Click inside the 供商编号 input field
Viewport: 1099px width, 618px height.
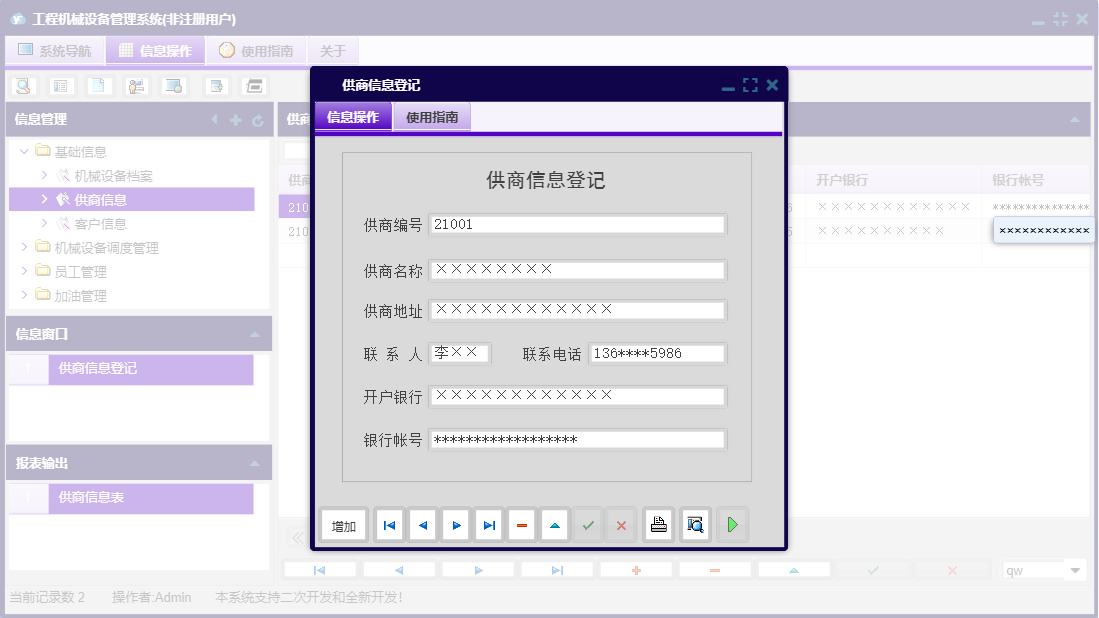click(576, 226)
